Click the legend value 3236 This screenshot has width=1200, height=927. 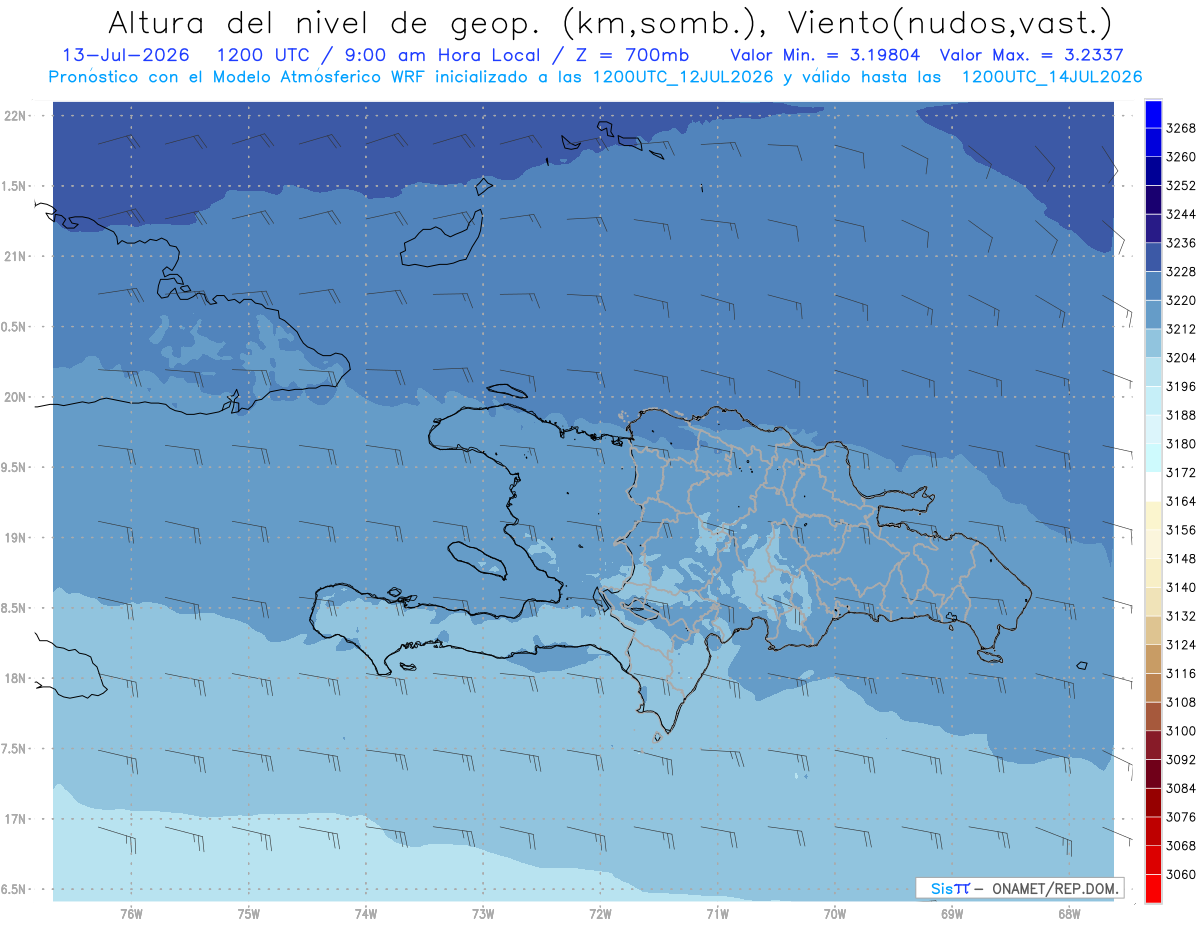pos(1180,243)
